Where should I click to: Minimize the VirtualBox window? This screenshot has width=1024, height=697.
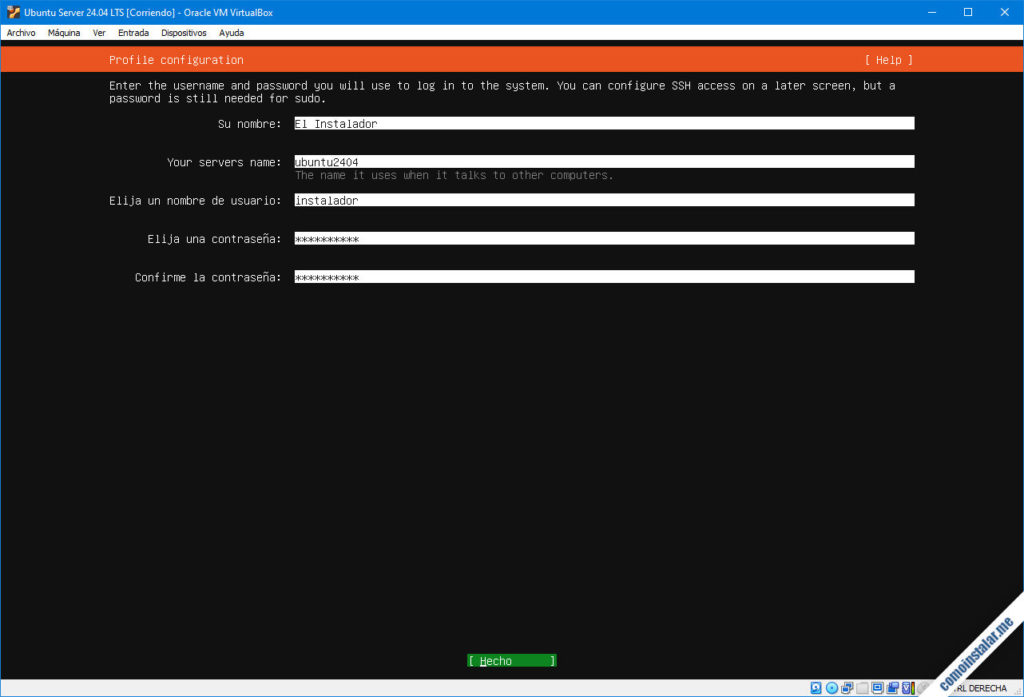click(932, 12)
